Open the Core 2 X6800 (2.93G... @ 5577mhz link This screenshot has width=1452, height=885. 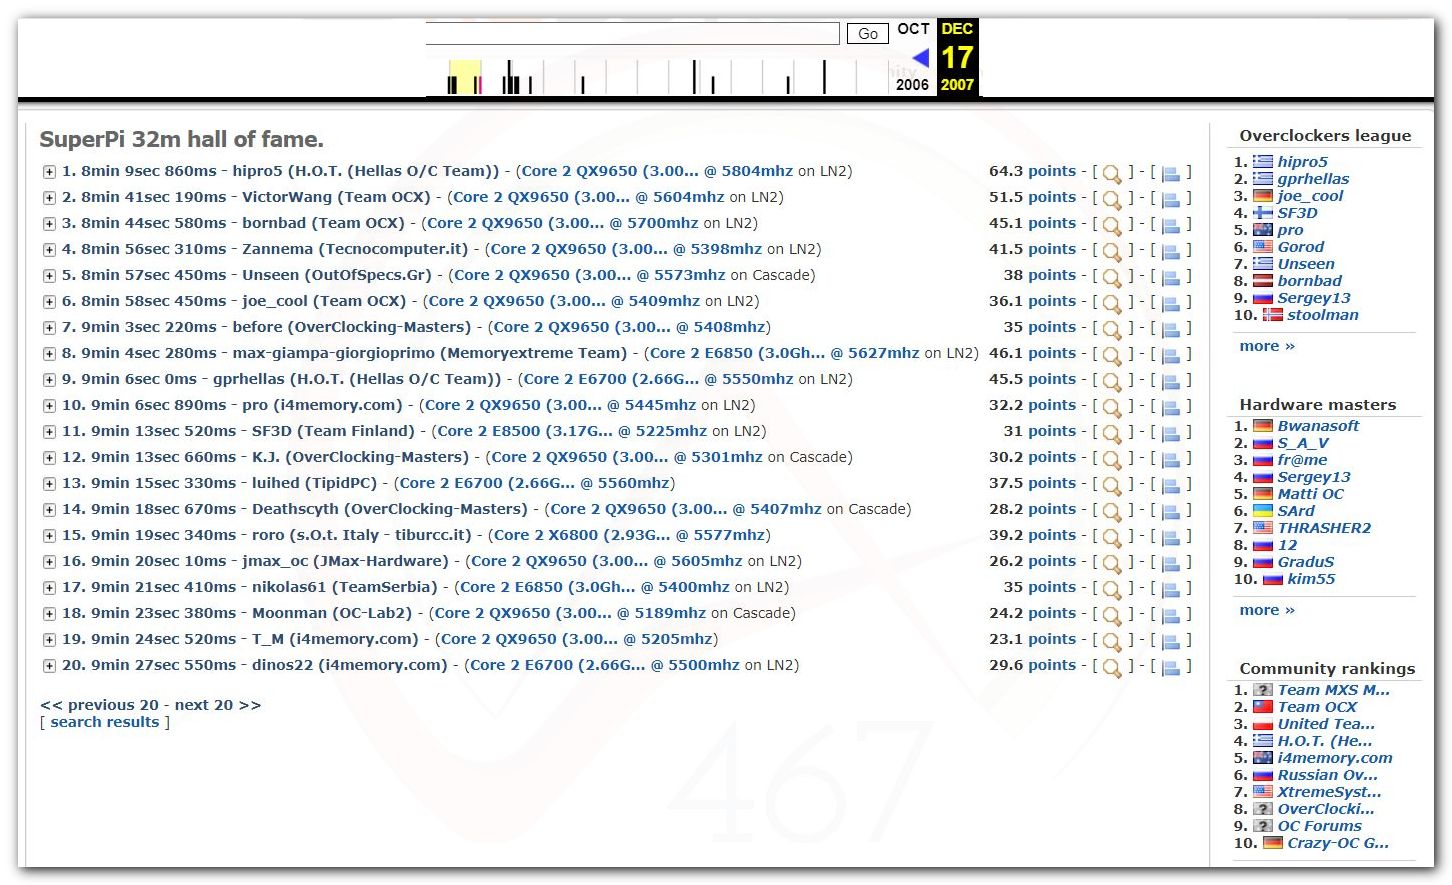tap(629, 535)
